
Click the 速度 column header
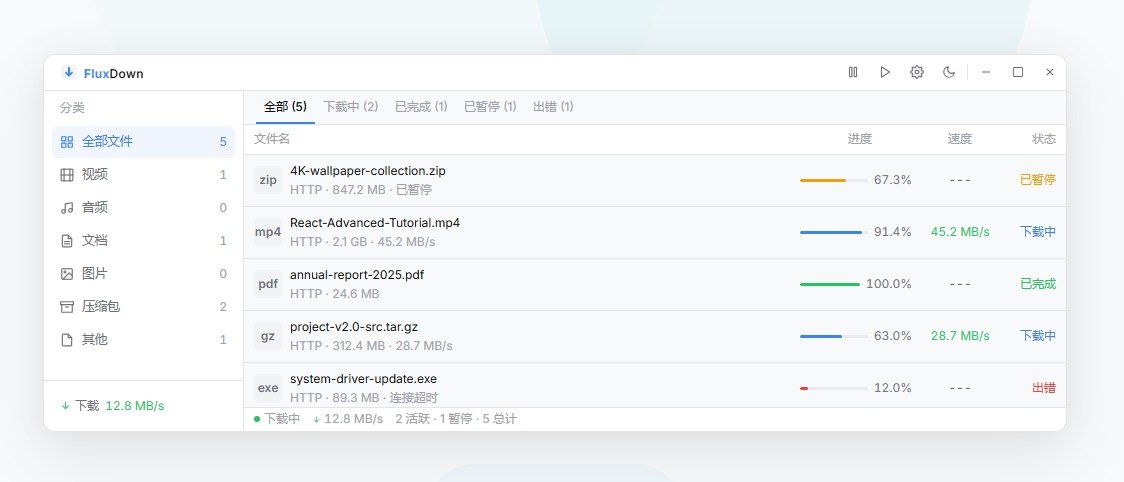pos(960,139)
